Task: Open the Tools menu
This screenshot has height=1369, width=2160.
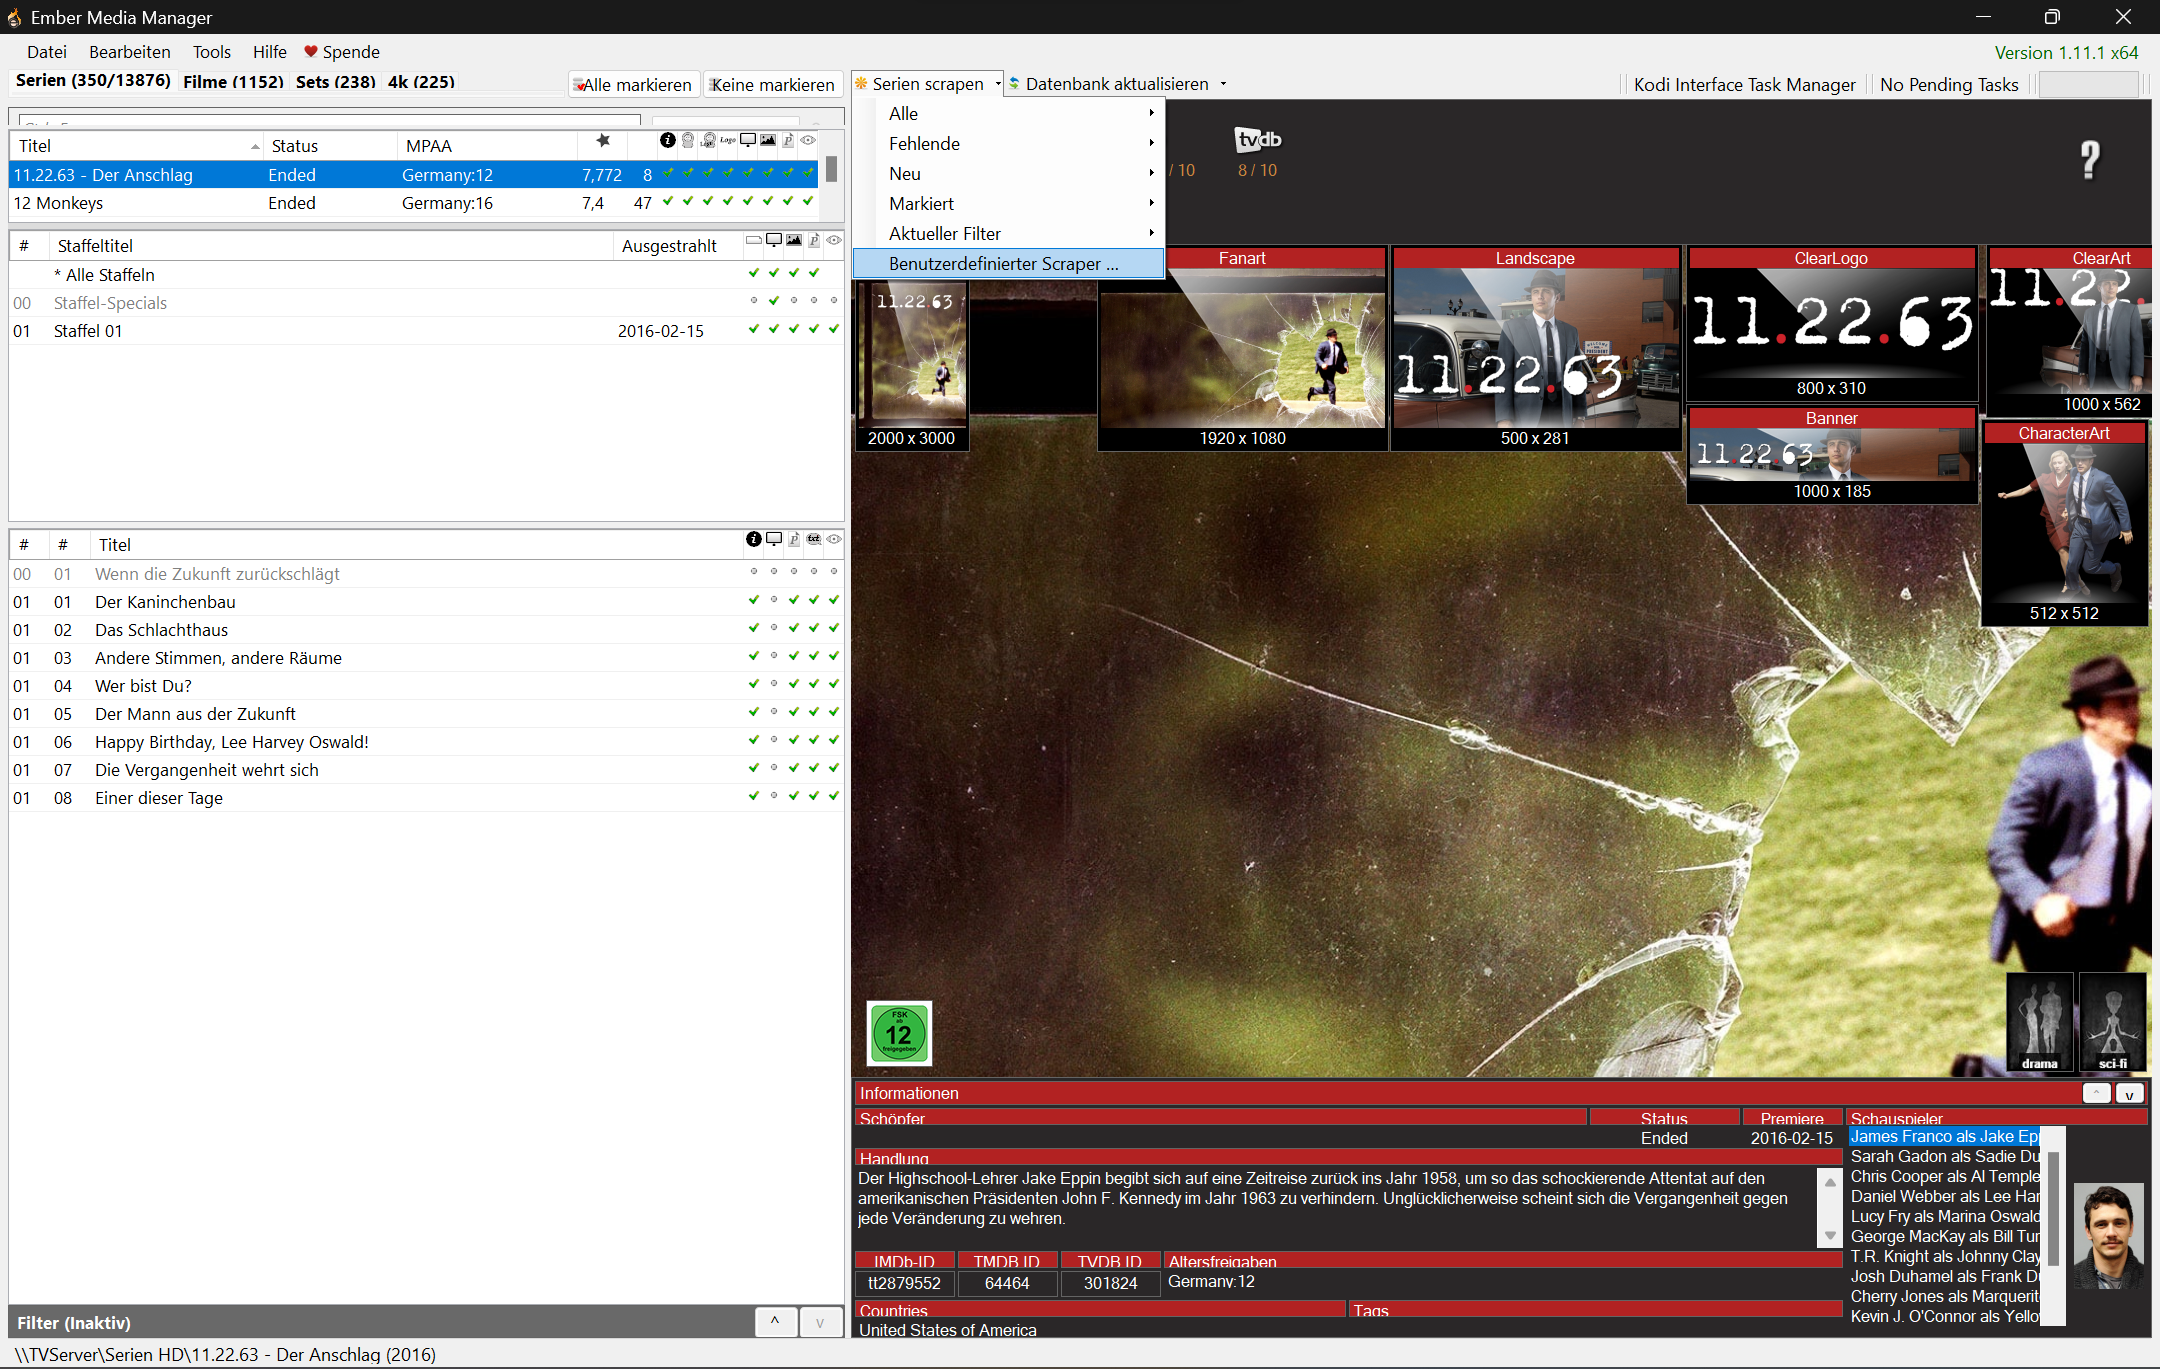Action: pos(212,52)
